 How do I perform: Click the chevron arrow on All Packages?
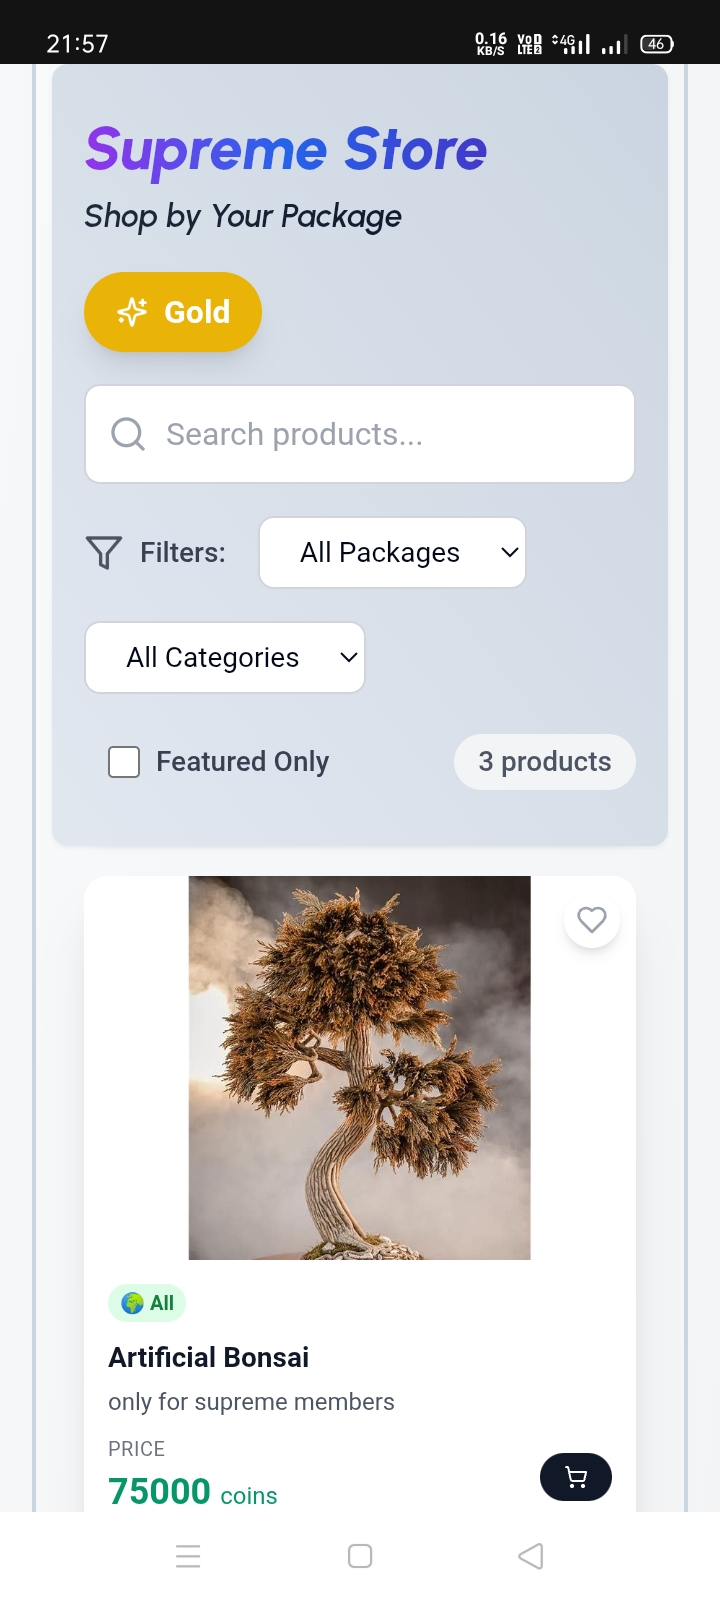point(510,552)
